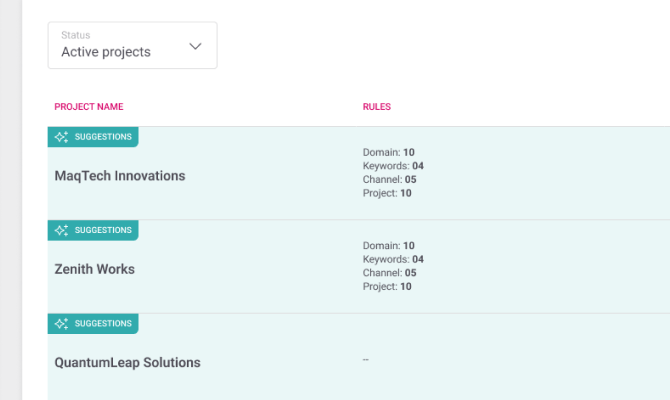This screenshot has width=670, height=400.
Task: Open the MaqTech Innovations project
Action: point(119,176)
